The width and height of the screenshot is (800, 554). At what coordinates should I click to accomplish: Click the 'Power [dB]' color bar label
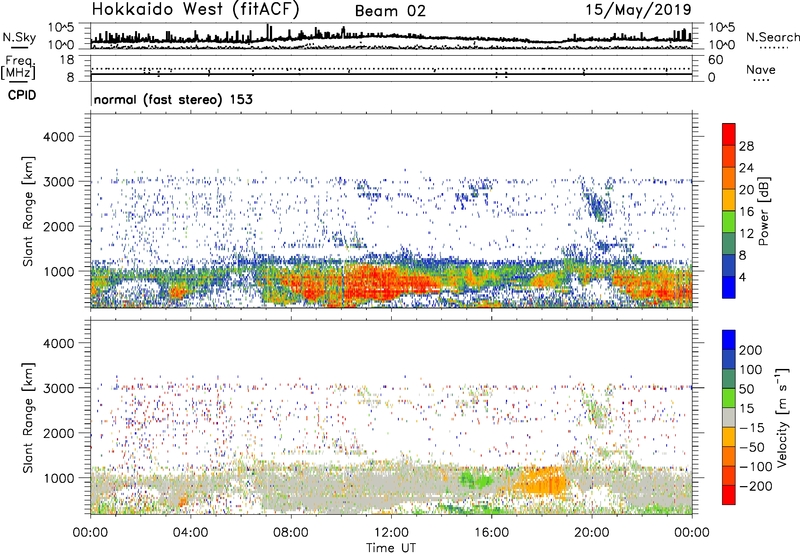click(763, 212)
